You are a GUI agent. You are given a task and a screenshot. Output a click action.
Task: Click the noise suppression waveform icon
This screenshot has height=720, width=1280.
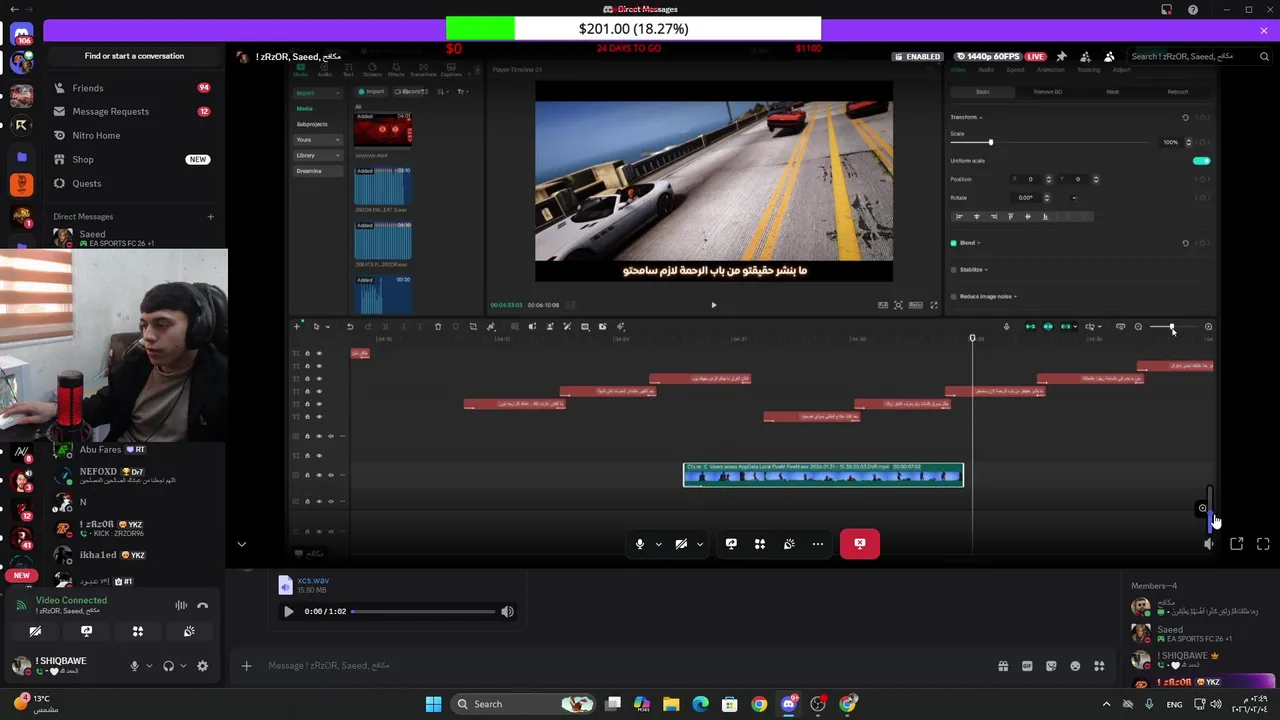tap(181, 605)
